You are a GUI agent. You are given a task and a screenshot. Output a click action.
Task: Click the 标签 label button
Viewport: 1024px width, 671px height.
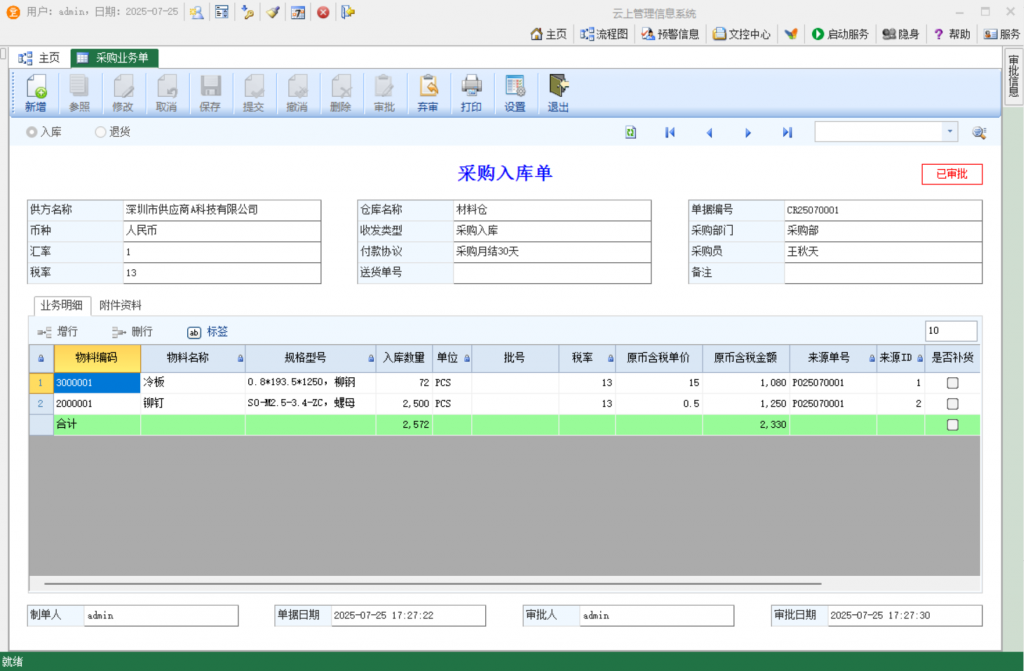click(x=208, y=332)
